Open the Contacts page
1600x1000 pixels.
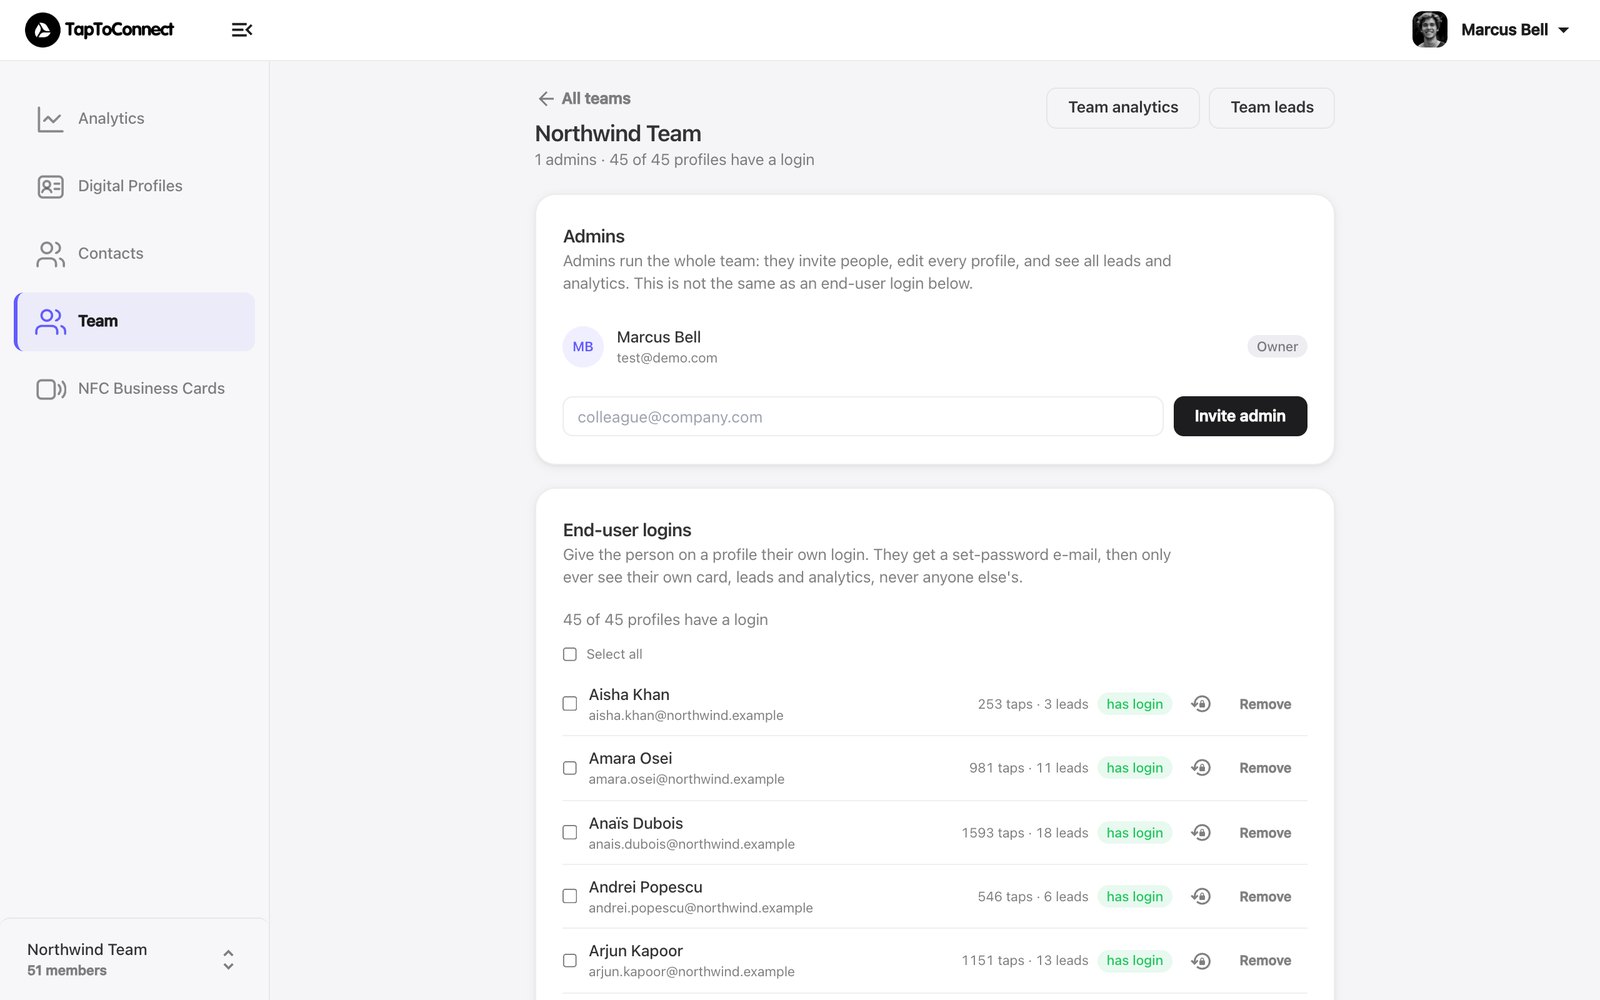pos(134,254)
